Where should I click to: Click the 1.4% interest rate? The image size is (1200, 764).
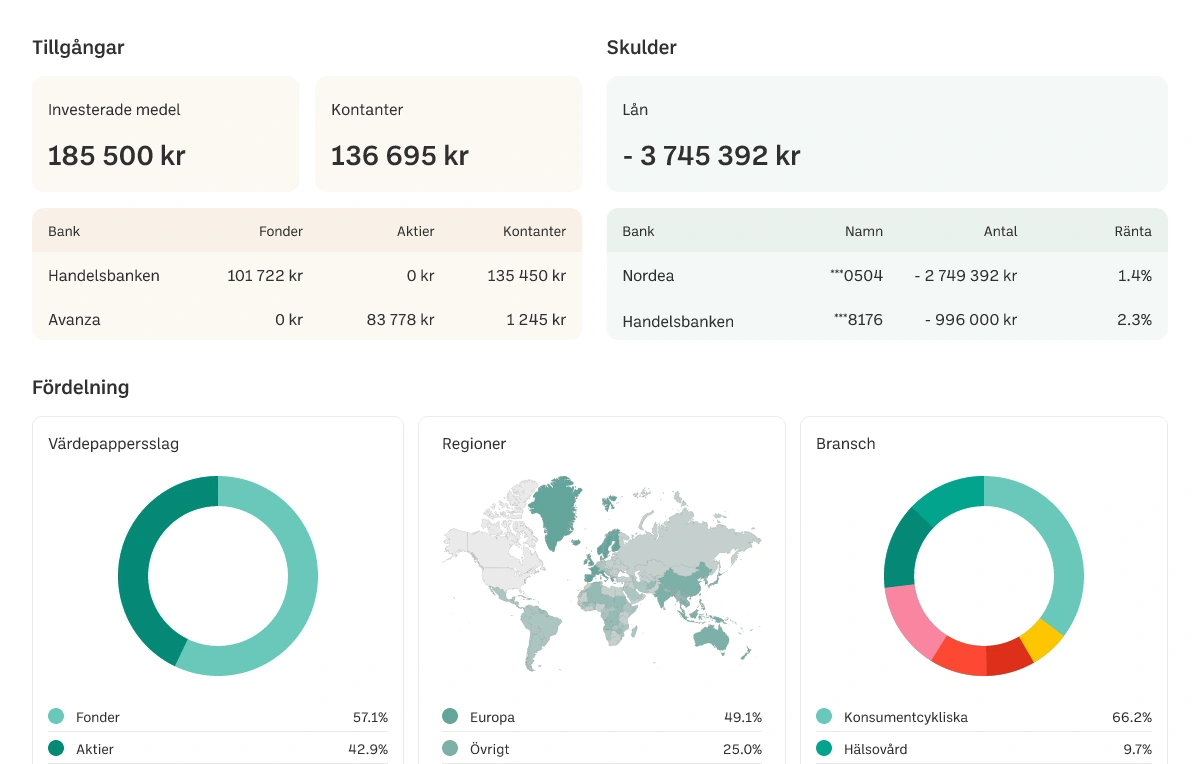point(1135,276)
